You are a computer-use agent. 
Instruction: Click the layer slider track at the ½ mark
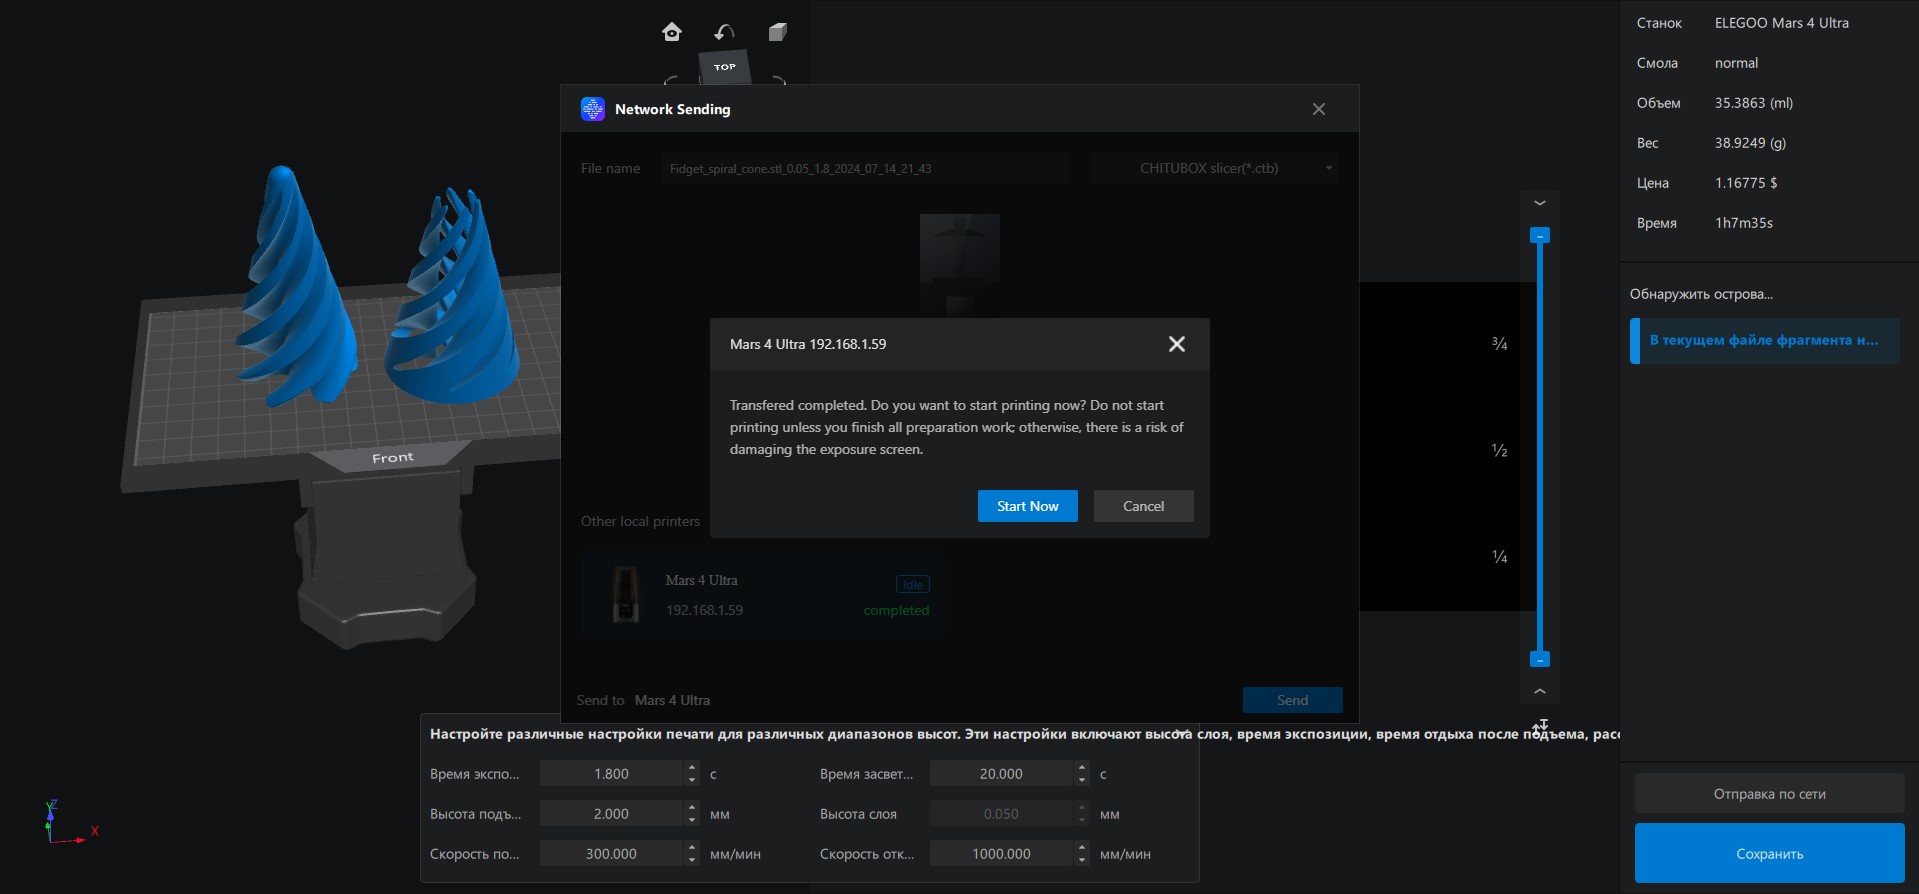1540,450
